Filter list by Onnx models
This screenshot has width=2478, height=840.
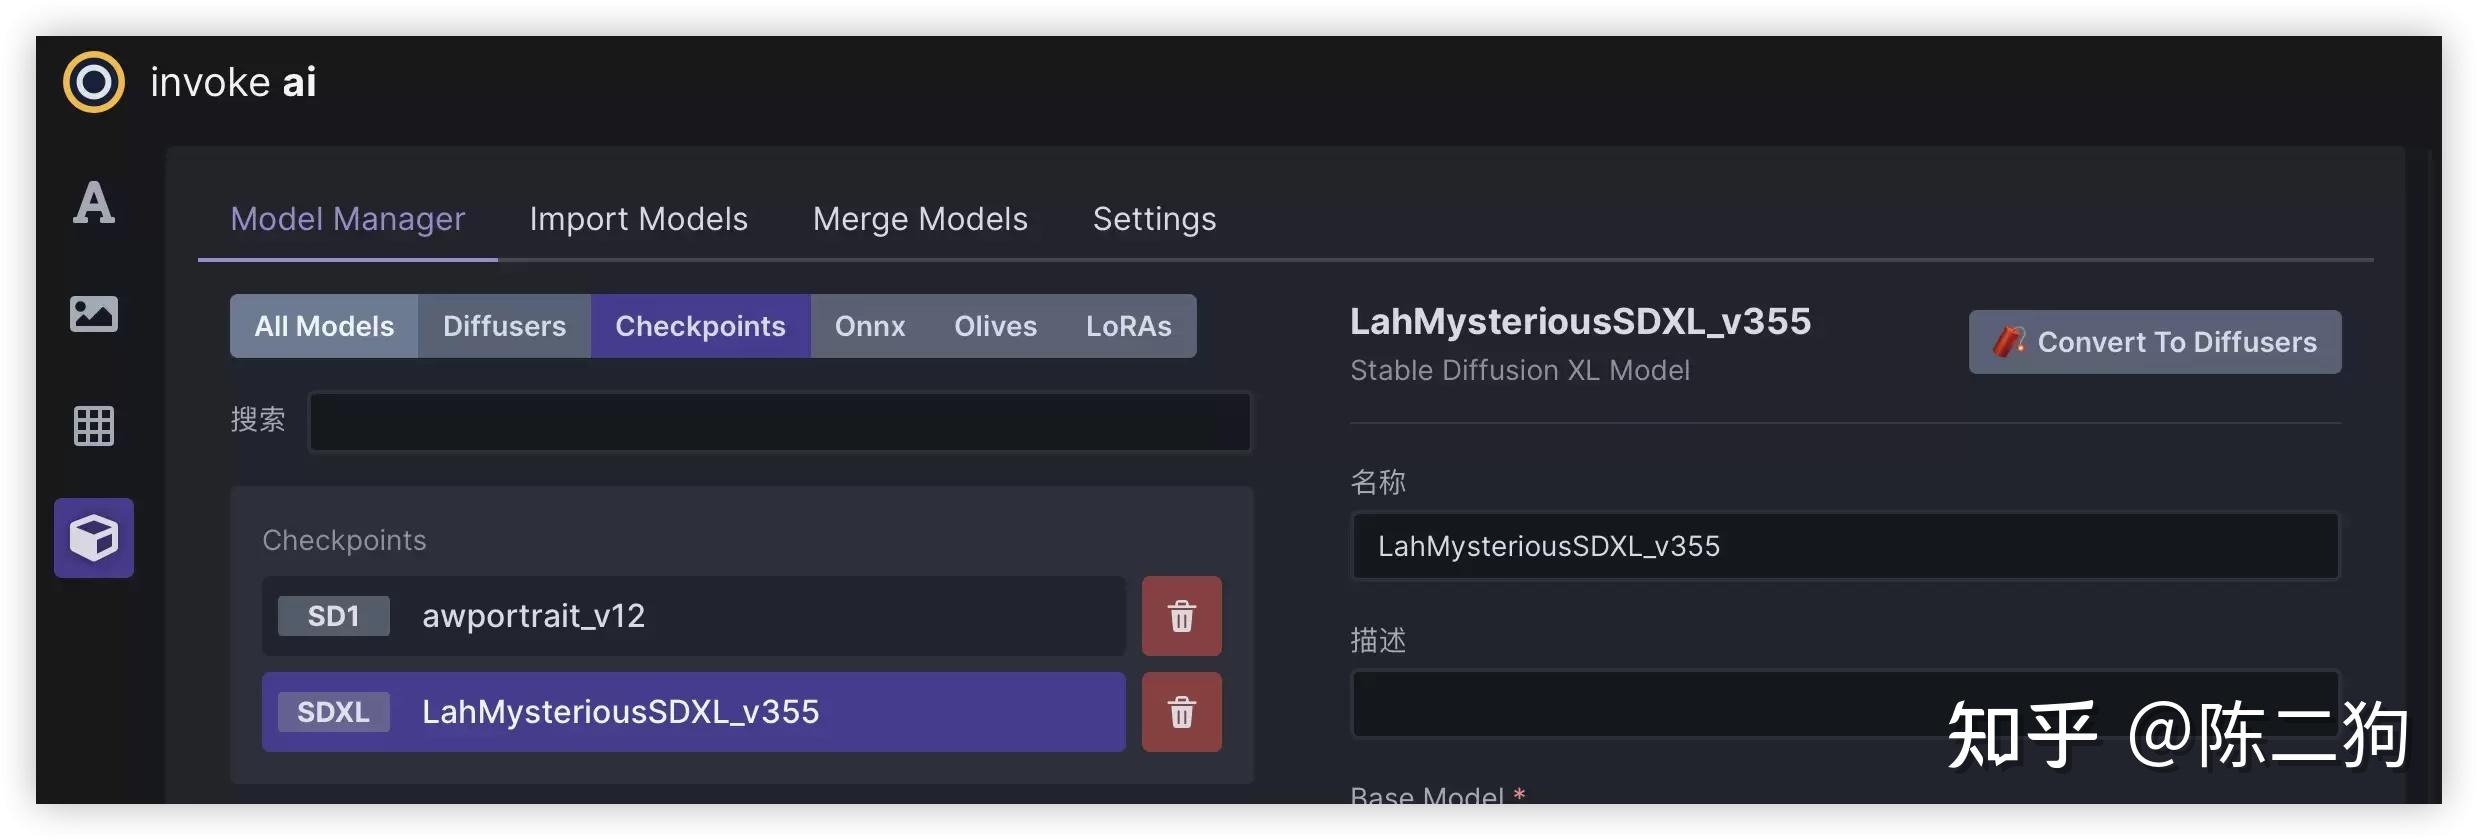870,326
